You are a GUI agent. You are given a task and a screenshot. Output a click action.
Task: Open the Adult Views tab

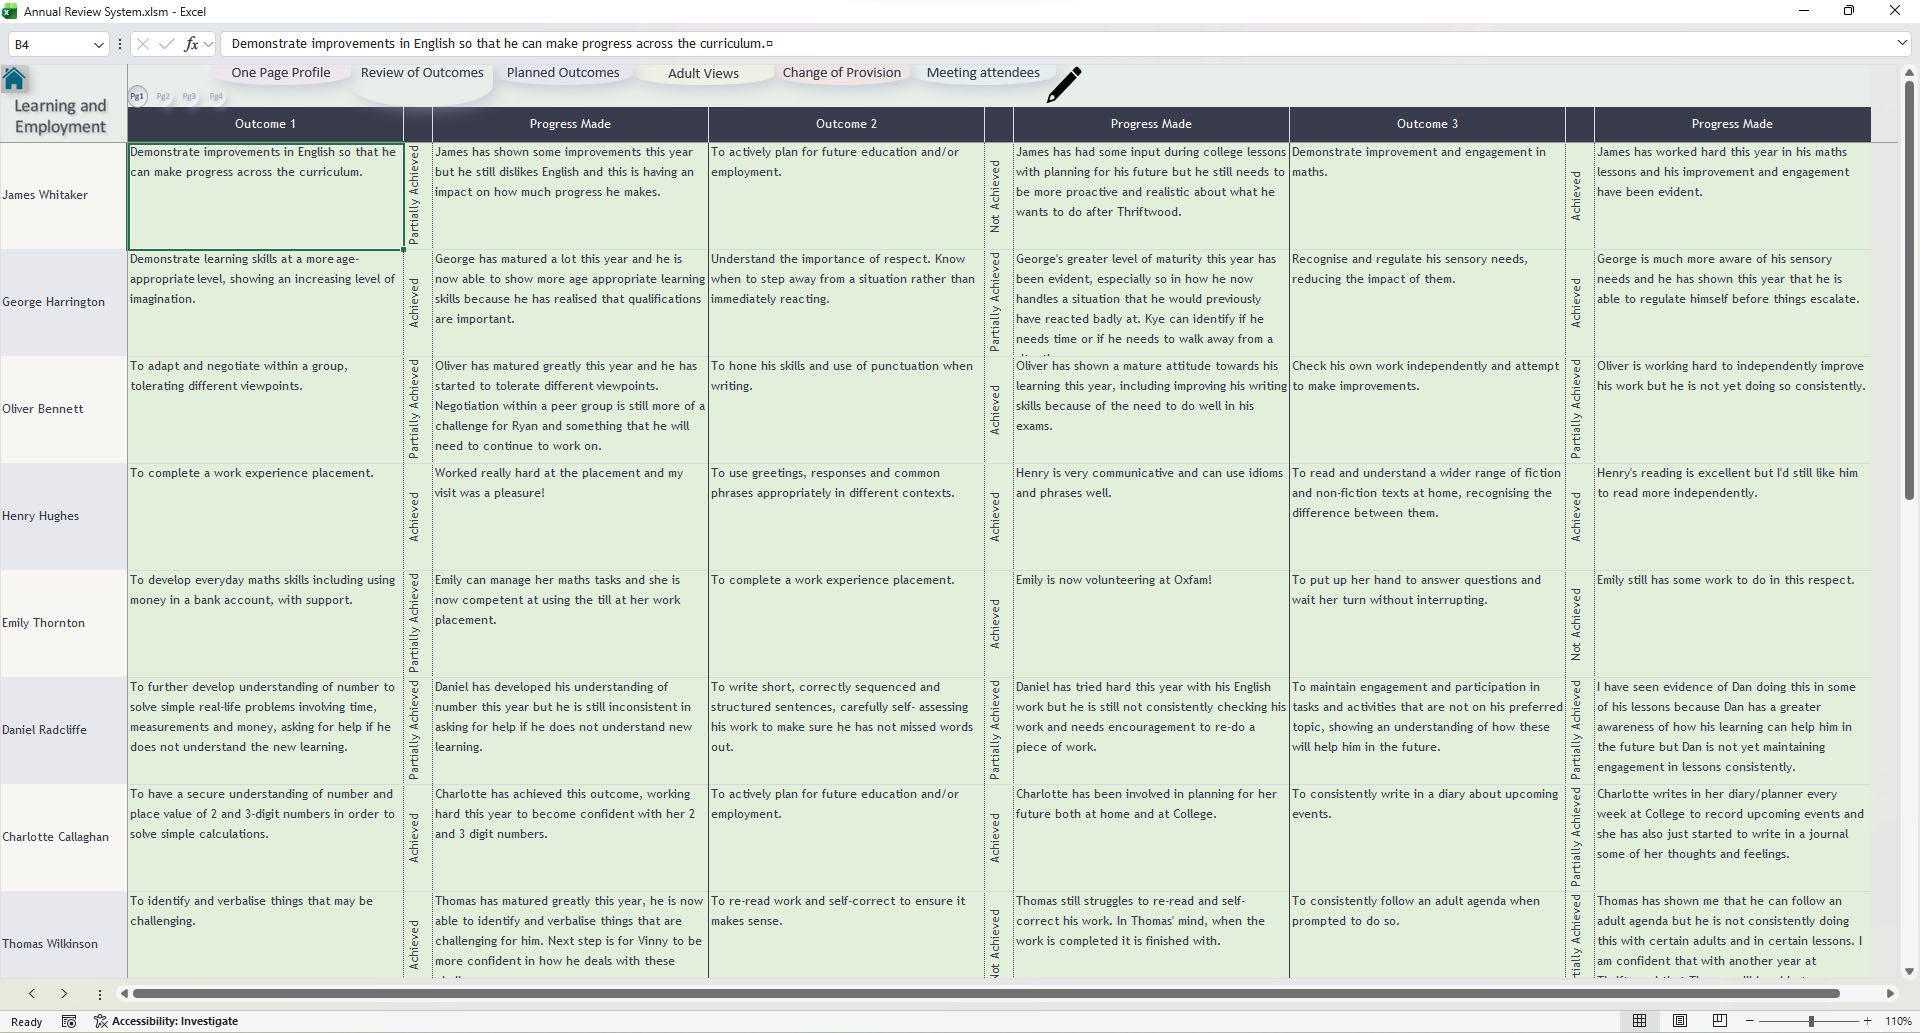click(x=703, y=73)
